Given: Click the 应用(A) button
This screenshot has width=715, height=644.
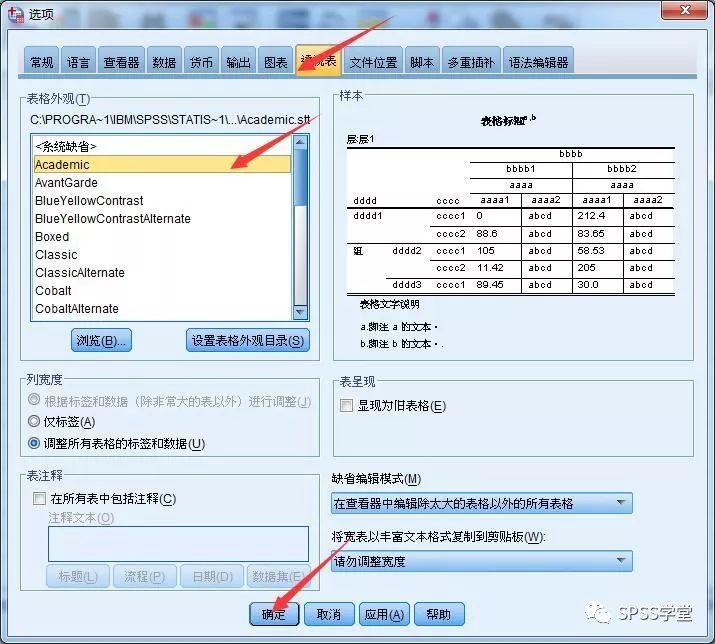Looking at the screenshot, I should click(384, 614).
